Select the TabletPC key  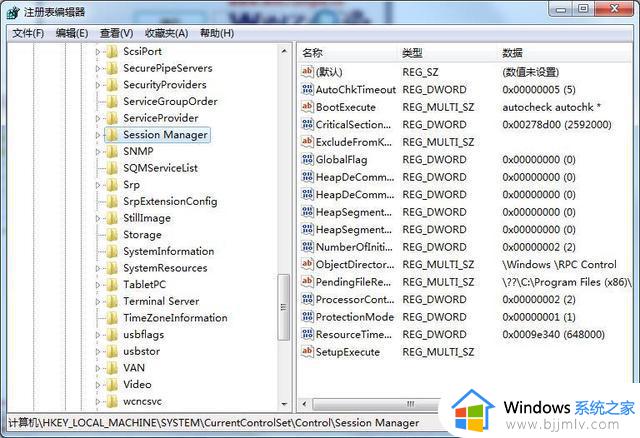[144, 285]
